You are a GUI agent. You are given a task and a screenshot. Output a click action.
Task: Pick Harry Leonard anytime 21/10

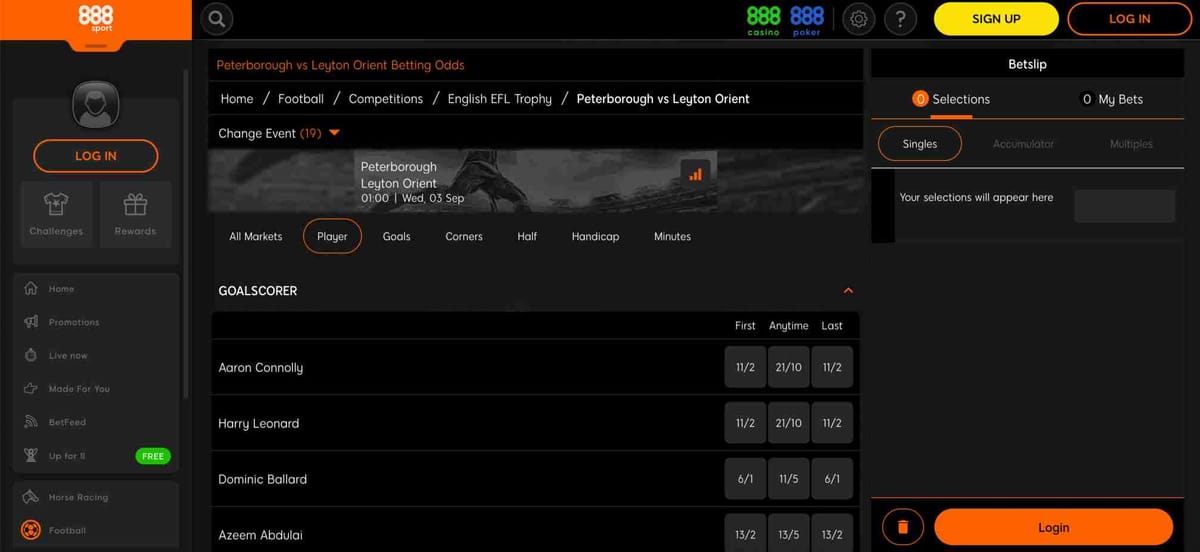tap(789, 423)
